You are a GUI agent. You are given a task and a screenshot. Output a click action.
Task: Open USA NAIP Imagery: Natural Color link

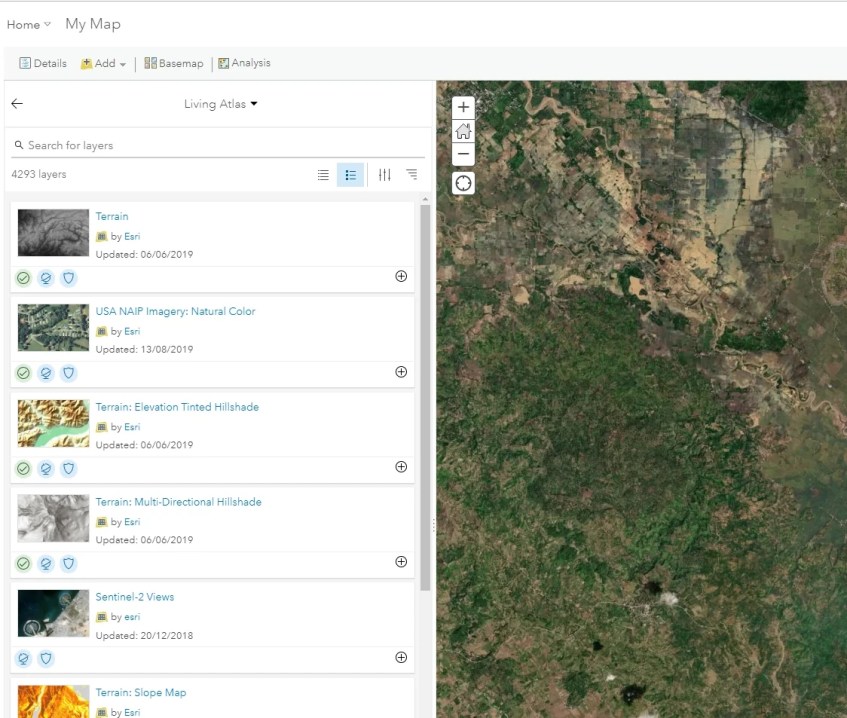click(175, 311)
